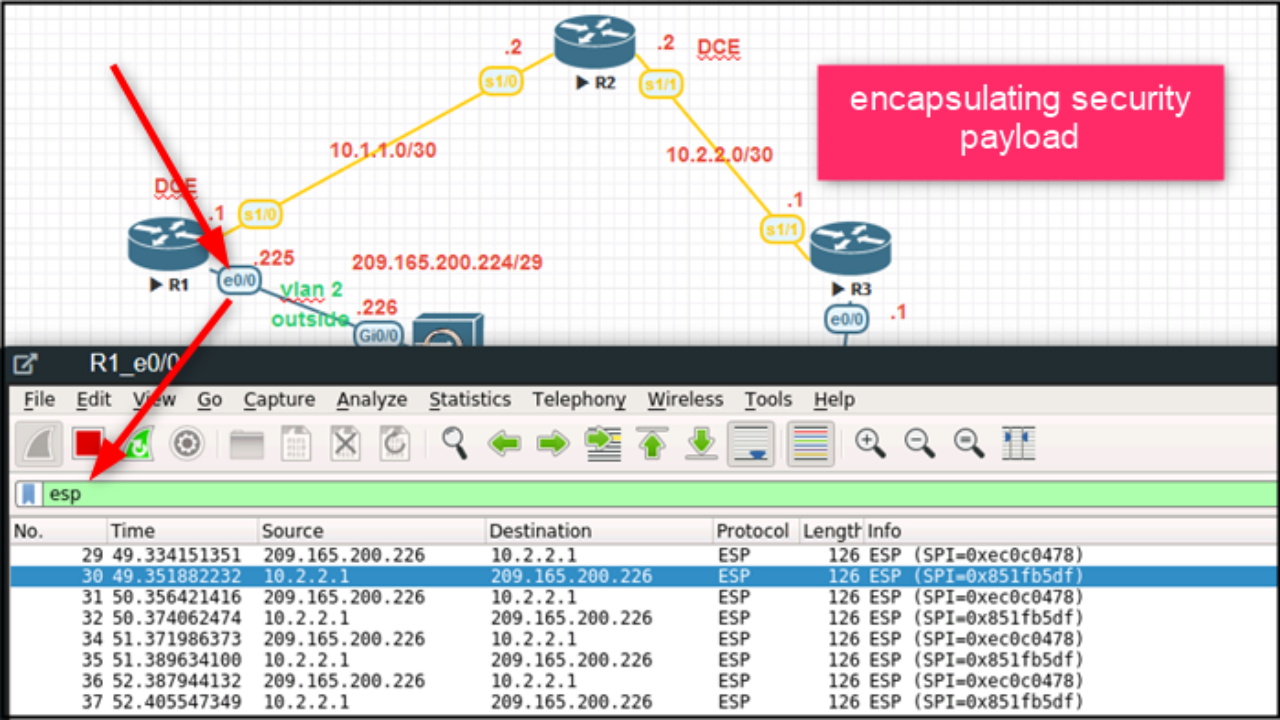Sort packets by the Info column header

[1070, 531]
